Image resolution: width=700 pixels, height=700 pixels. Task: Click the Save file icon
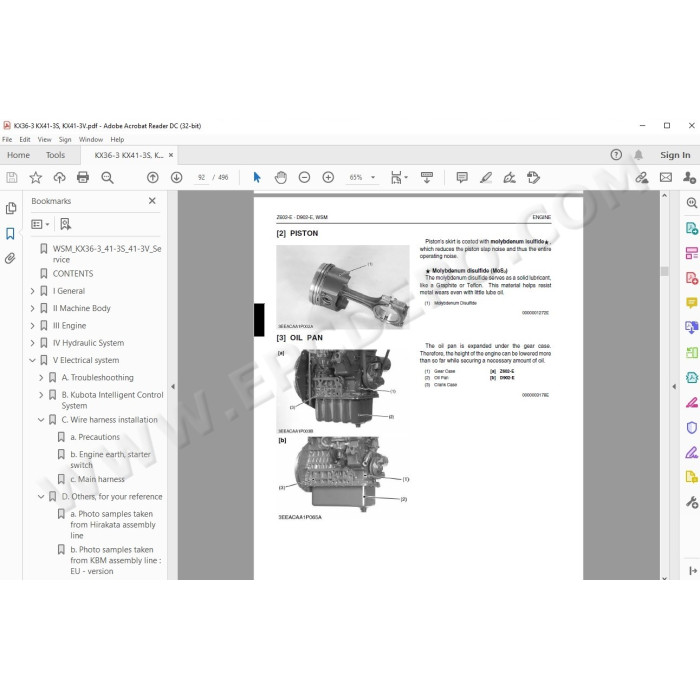(x=12, y=178)
